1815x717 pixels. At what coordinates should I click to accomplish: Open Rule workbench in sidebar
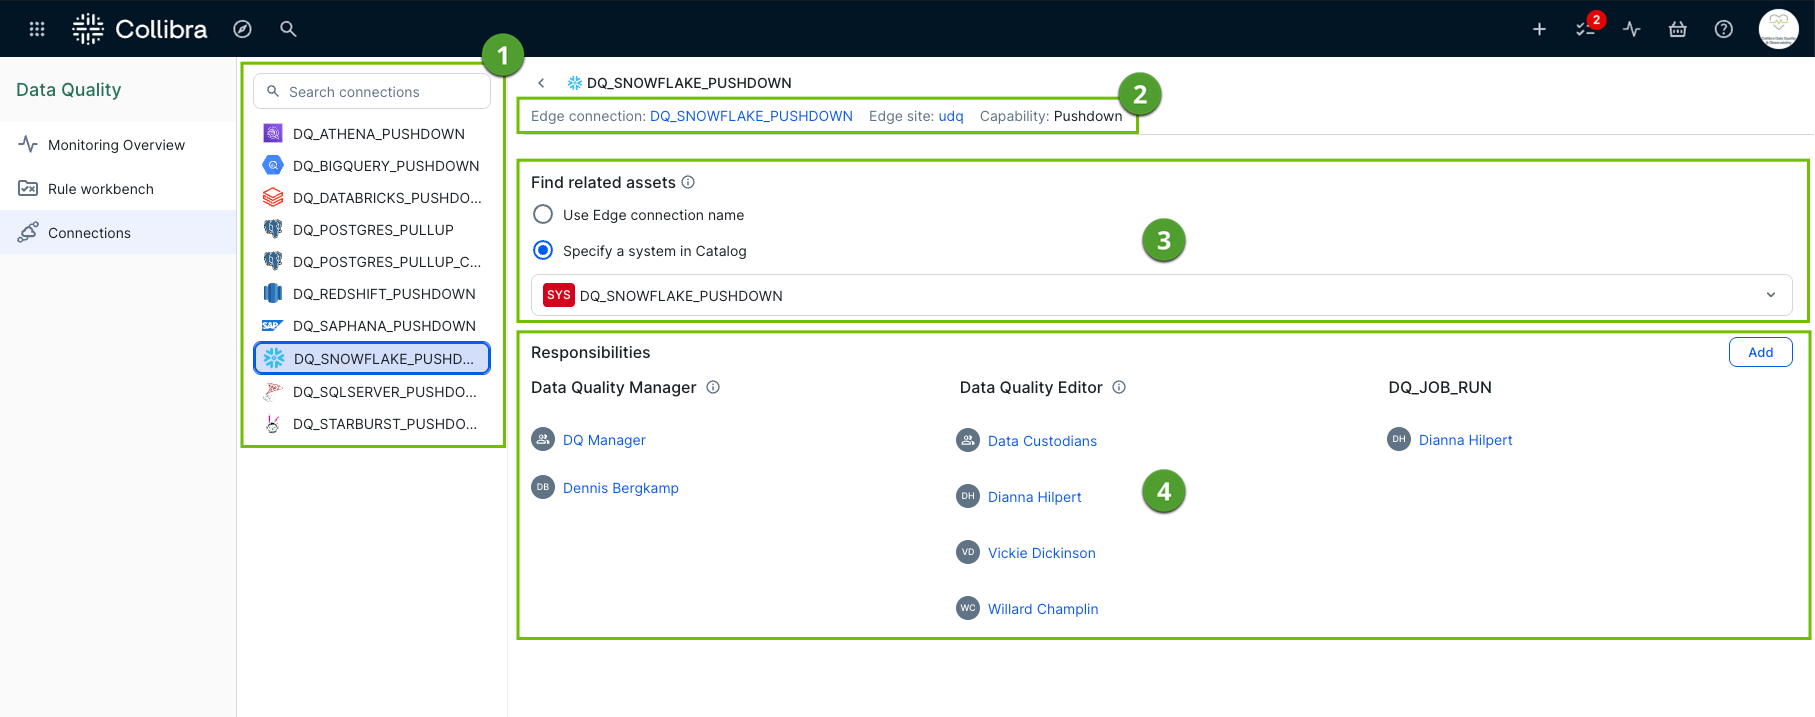coord(118,189)
